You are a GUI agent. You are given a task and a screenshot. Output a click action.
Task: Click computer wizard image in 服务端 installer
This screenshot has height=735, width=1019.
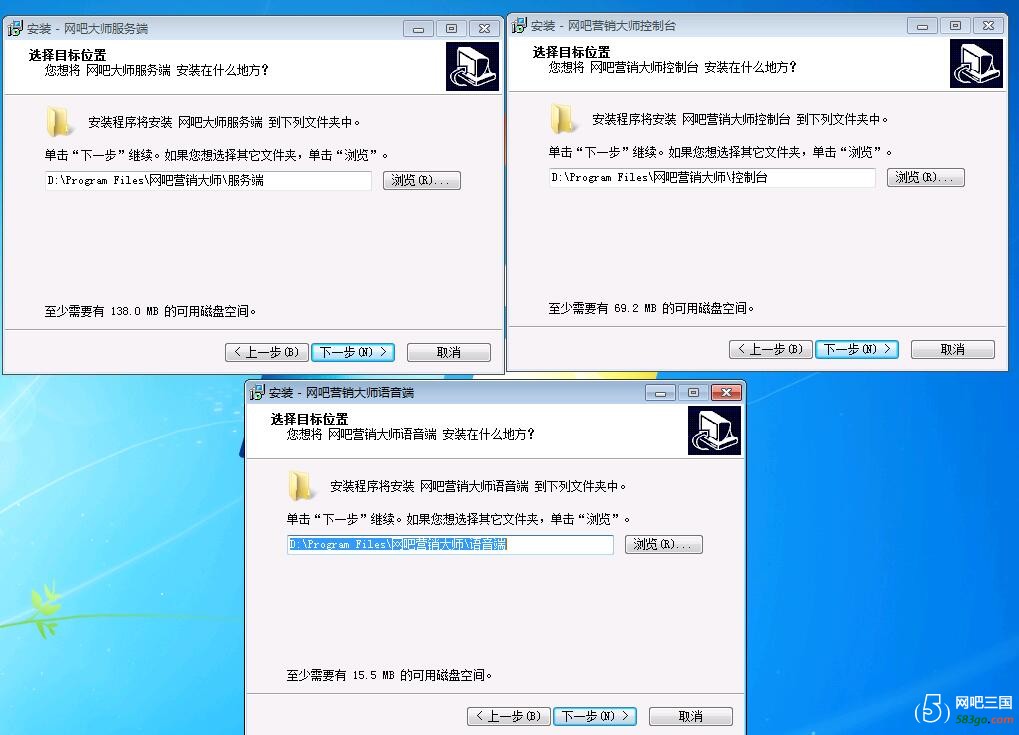point(472,66)
